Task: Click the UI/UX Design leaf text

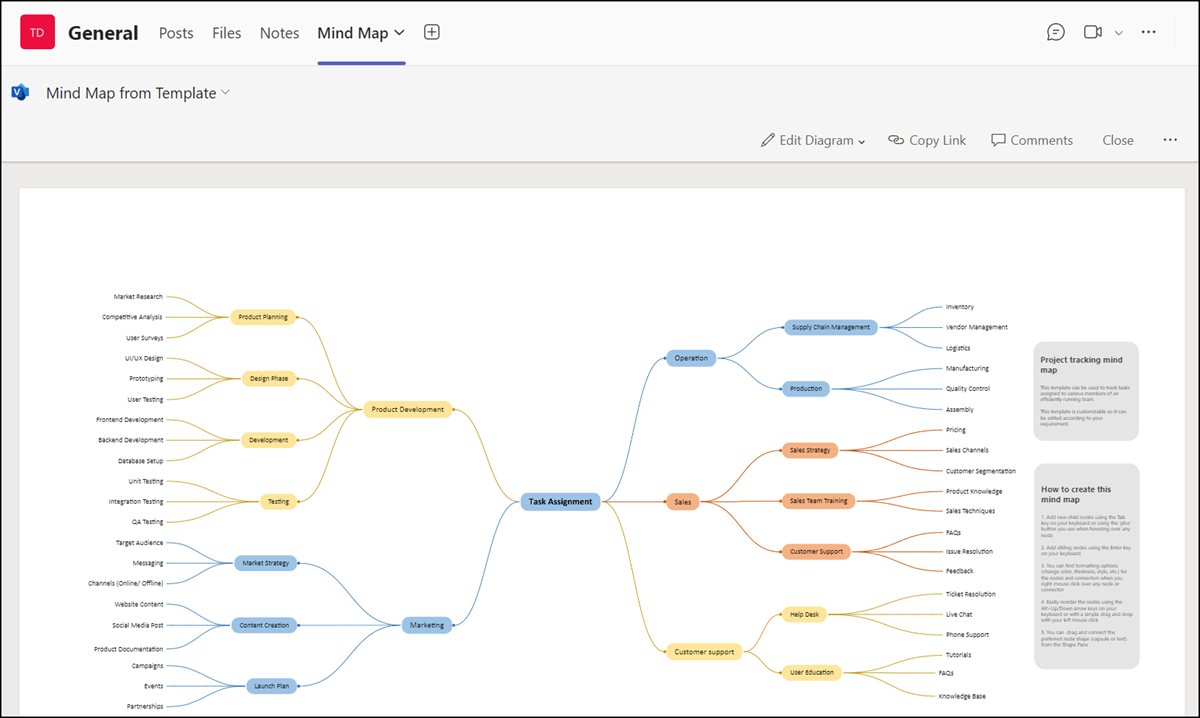Action: (x=144, y=358)
